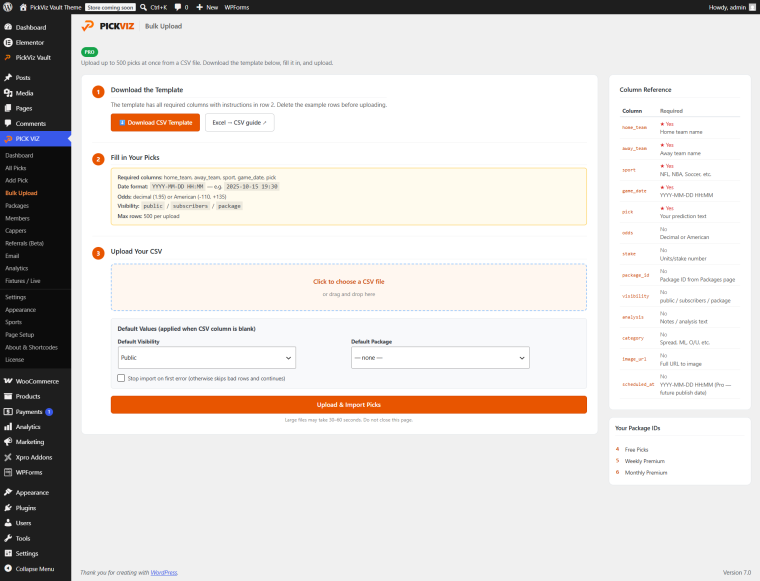
Task: Click home_team column reference row
Action: [680, 128]
